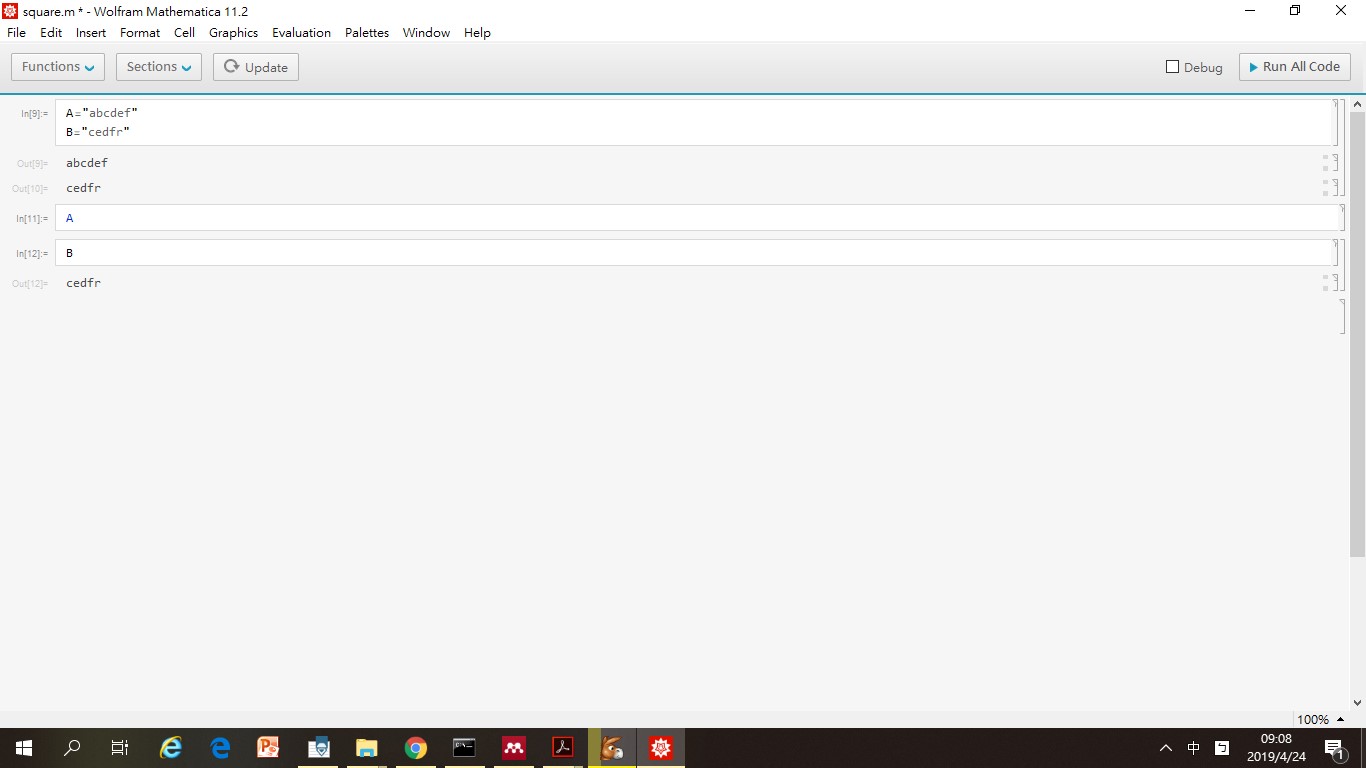Open Windows search from the taskbar
The height and width of the screenshot is (768, 1366).
pos(72,747)
